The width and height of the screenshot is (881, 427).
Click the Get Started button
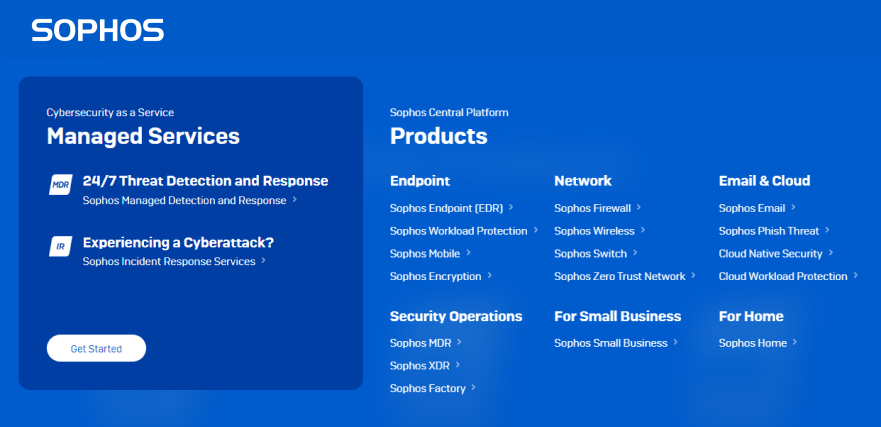pyautogui.click(x=96, y=348)
